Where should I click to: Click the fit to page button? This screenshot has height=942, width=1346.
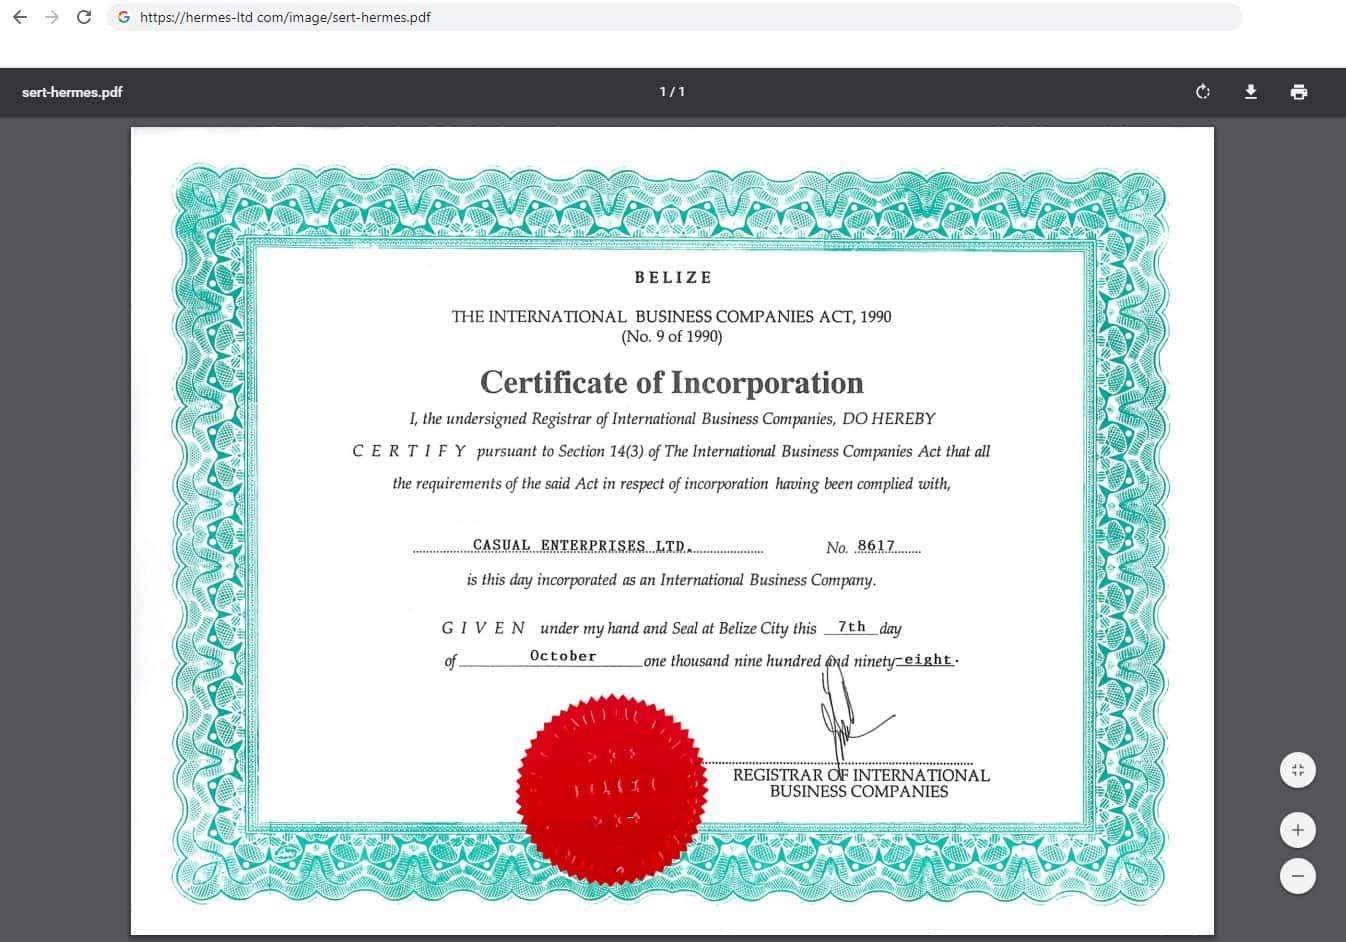click(x=1298, y=770)
